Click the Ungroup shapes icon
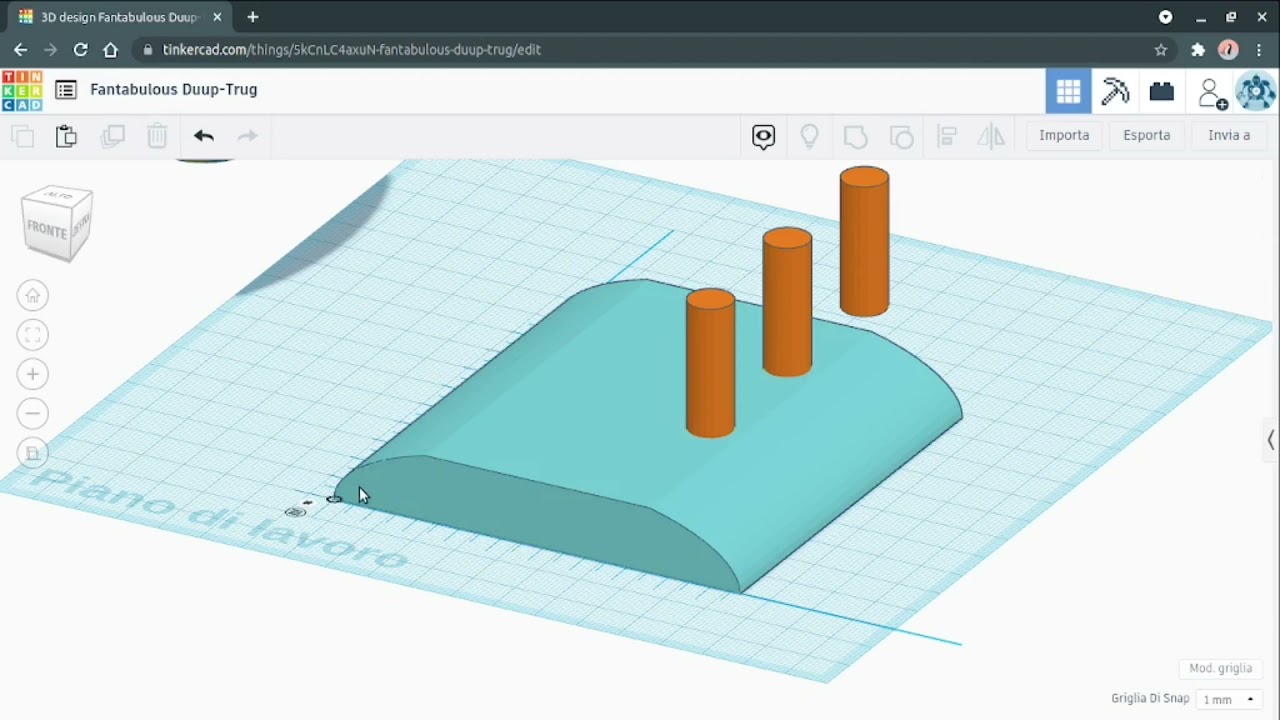The width and height of the screenshot is (1280, 720). [x=901, y=136]
